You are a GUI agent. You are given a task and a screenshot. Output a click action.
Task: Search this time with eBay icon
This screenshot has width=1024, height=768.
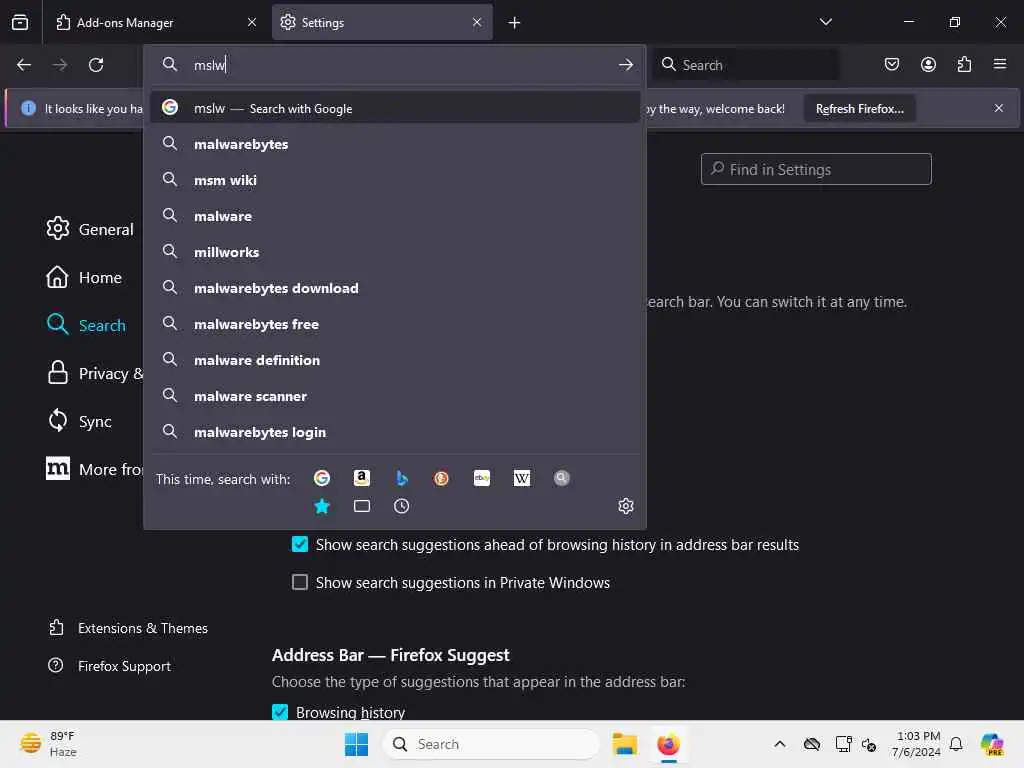coord(482,478)
